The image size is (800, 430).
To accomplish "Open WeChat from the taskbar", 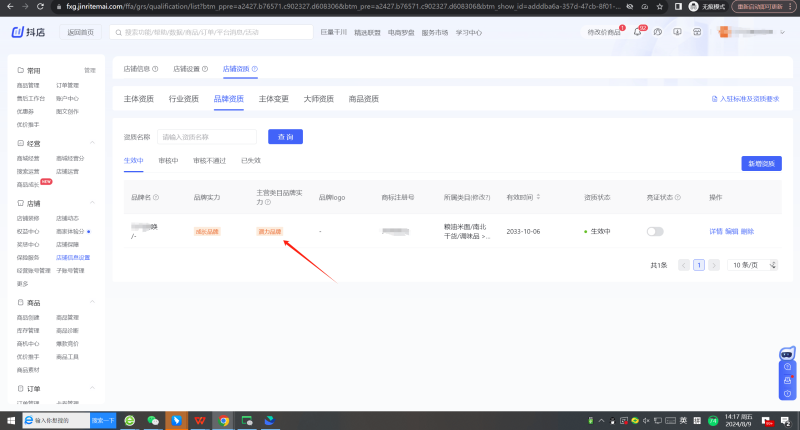I will 153,420.
